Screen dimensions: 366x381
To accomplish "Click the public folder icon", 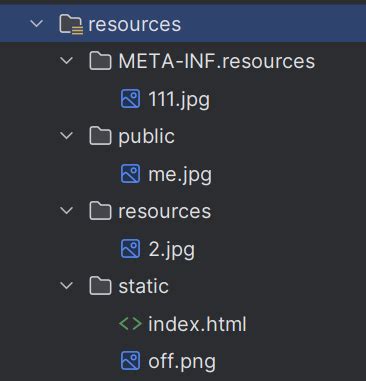I will point(100,136).
